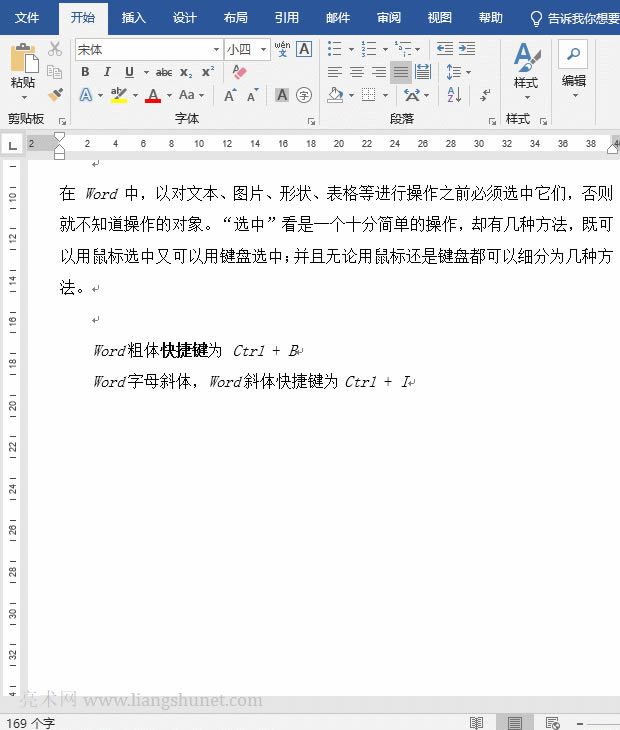Open the font size 小四 dropdown
The width and height of the screenshot is (620, 730).
pyautogui.click(x=263, y=49)
